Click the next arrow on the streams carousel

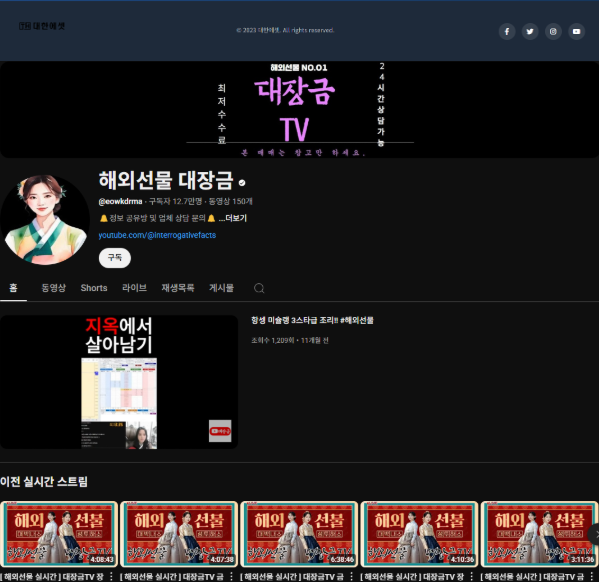point(594,534)
